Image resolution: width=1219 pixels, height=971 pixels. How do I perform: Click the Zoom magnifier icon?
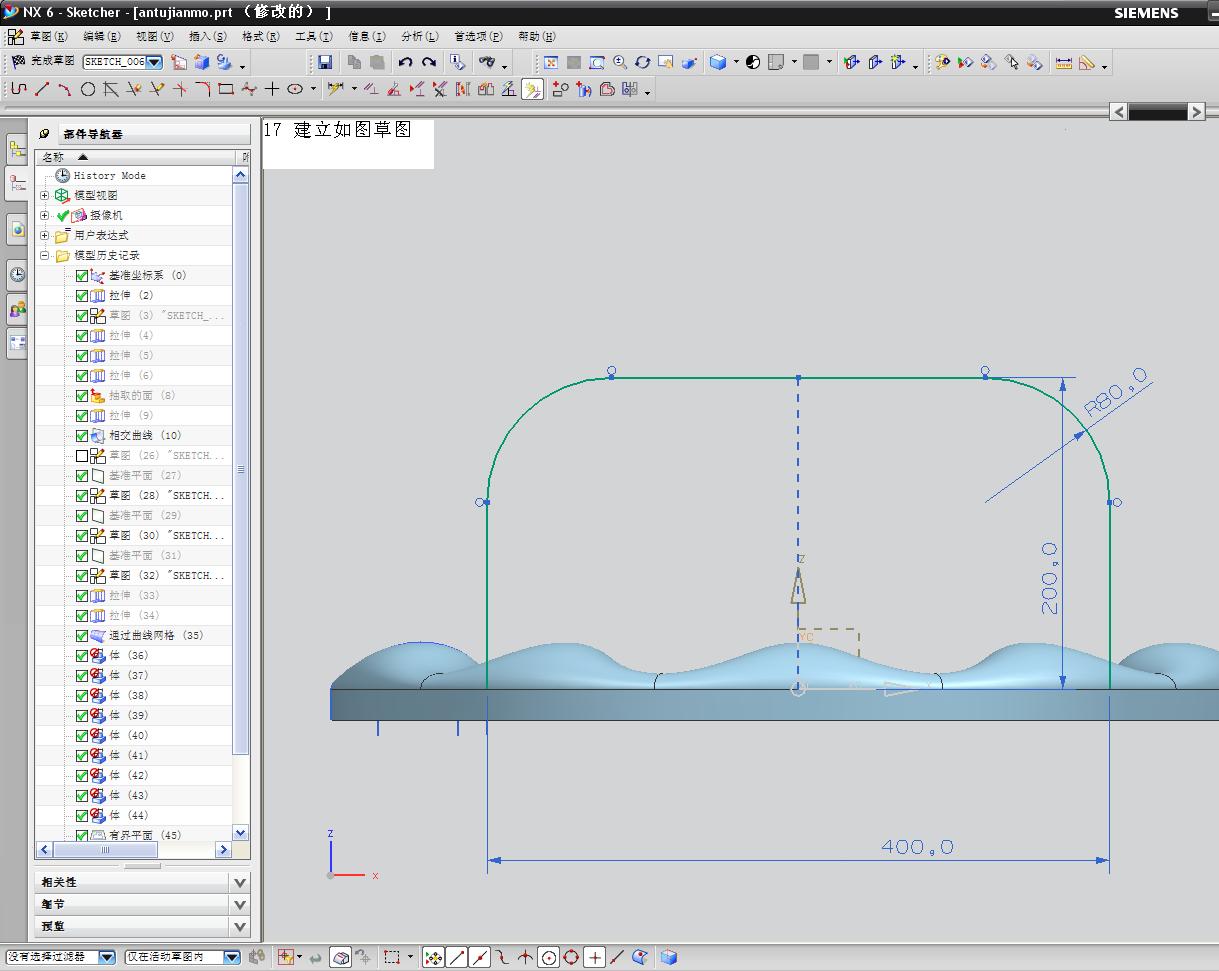620,62
